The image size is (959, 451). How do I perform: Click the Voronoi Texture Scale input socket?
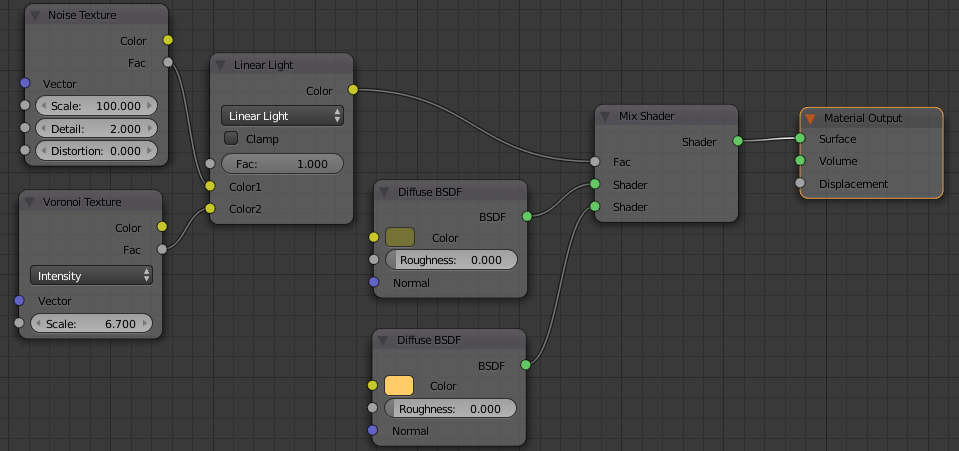(x=19, y=322)
